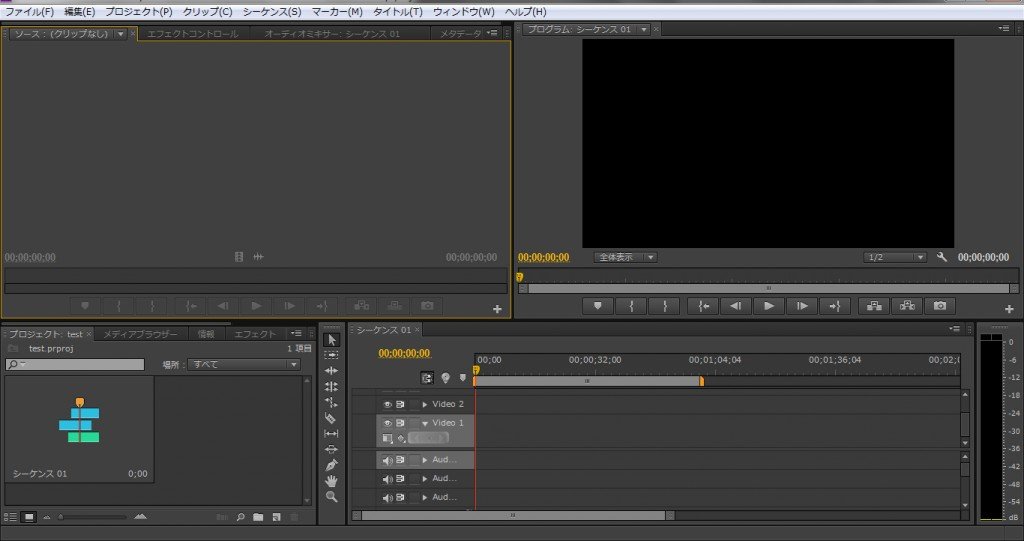Expand the Video 2 track
The width and height of the screenshot is (1024, 541).
424,404
